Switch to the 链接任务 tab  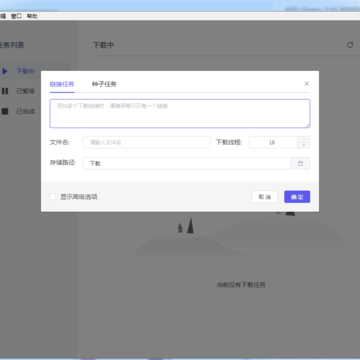coord(62,84)
